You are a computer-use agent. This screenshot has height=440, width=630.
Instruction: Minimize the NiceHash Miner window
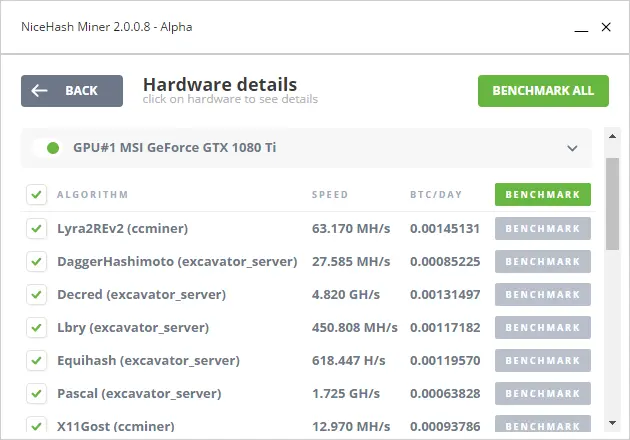[581, 30]
